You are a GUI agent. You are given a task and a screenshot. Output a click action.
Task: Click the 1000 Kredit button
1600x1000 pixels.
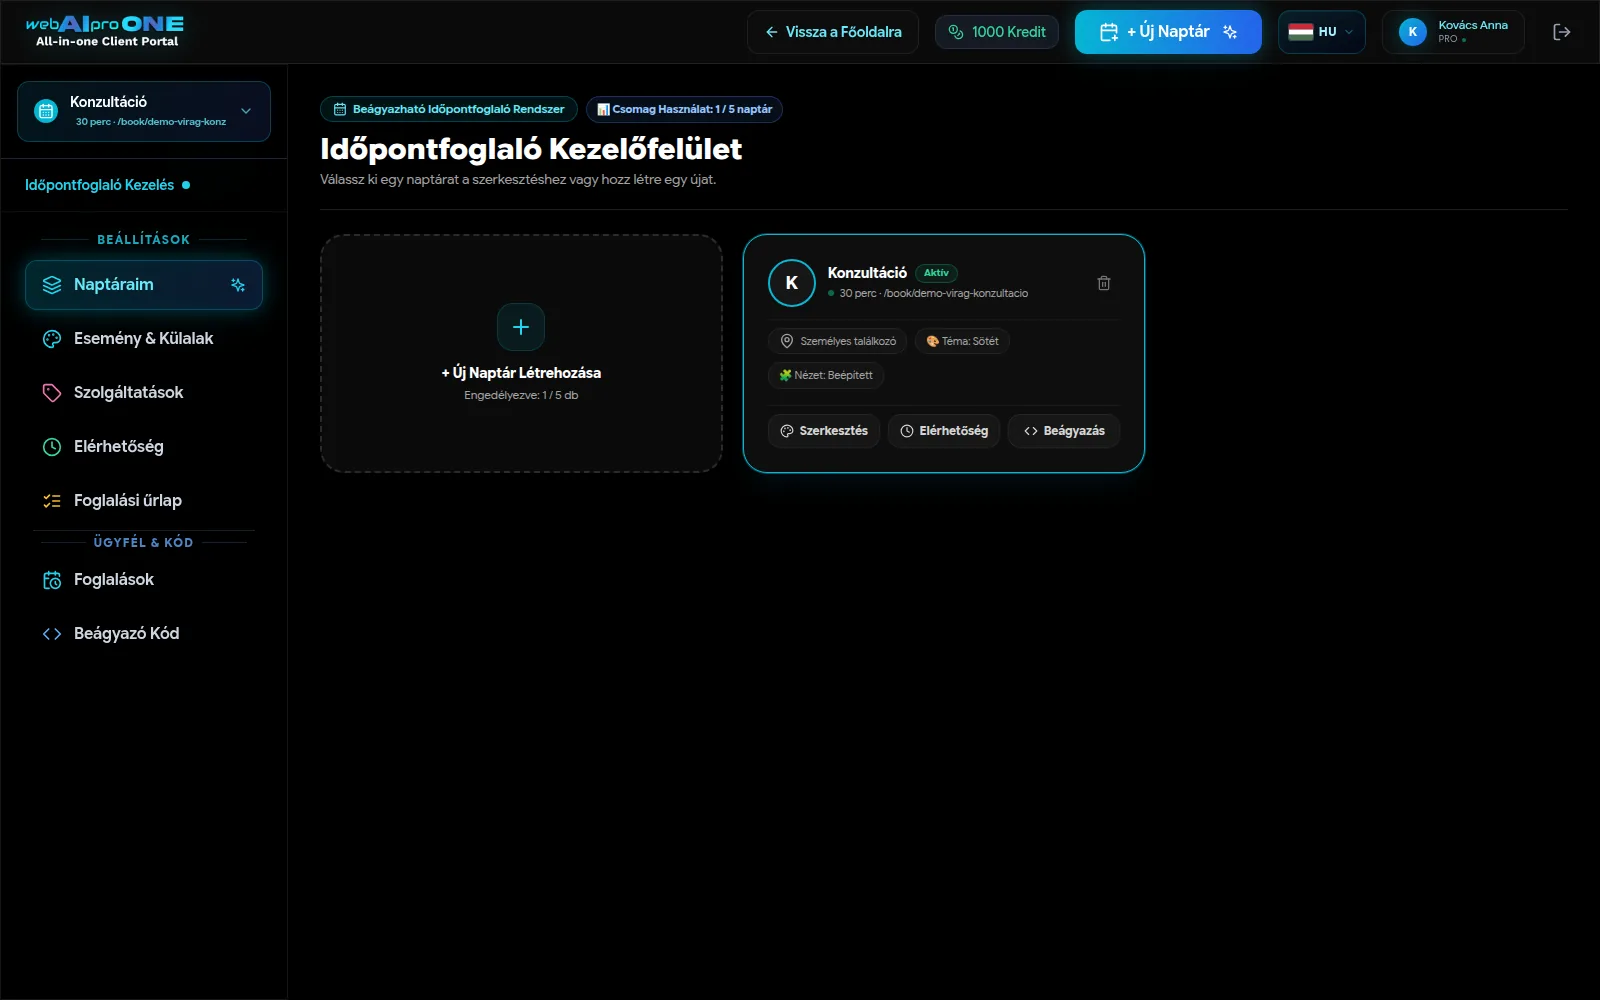[996, 32]
